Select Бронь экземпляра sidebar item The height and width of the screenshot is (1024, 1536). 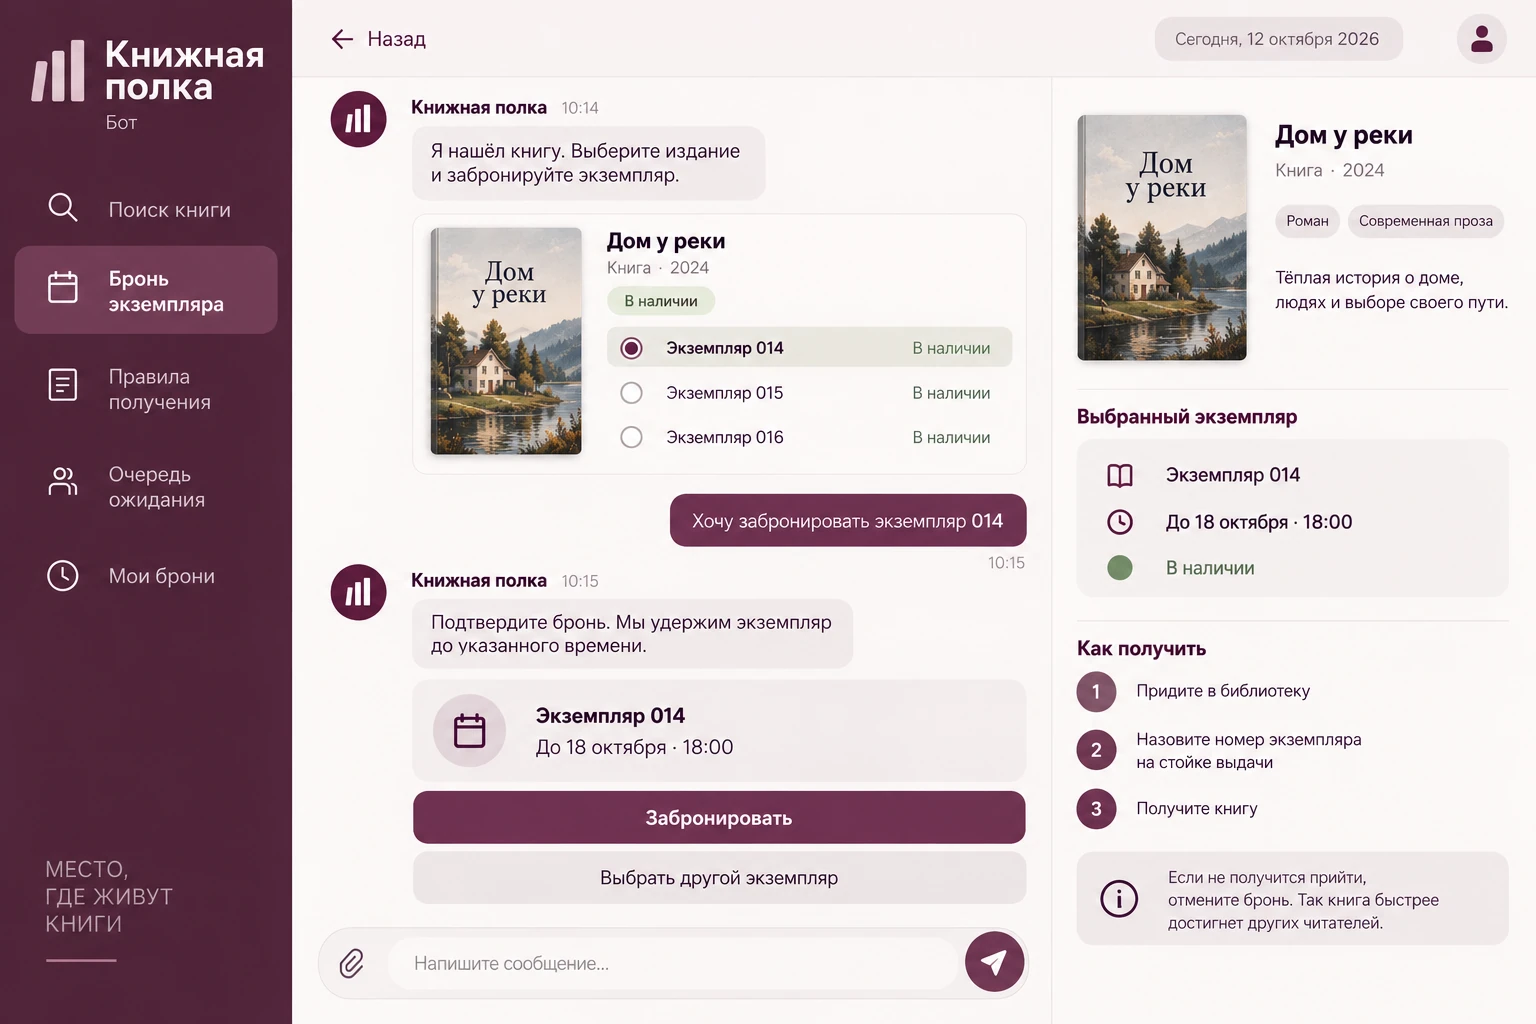(146, 290)
